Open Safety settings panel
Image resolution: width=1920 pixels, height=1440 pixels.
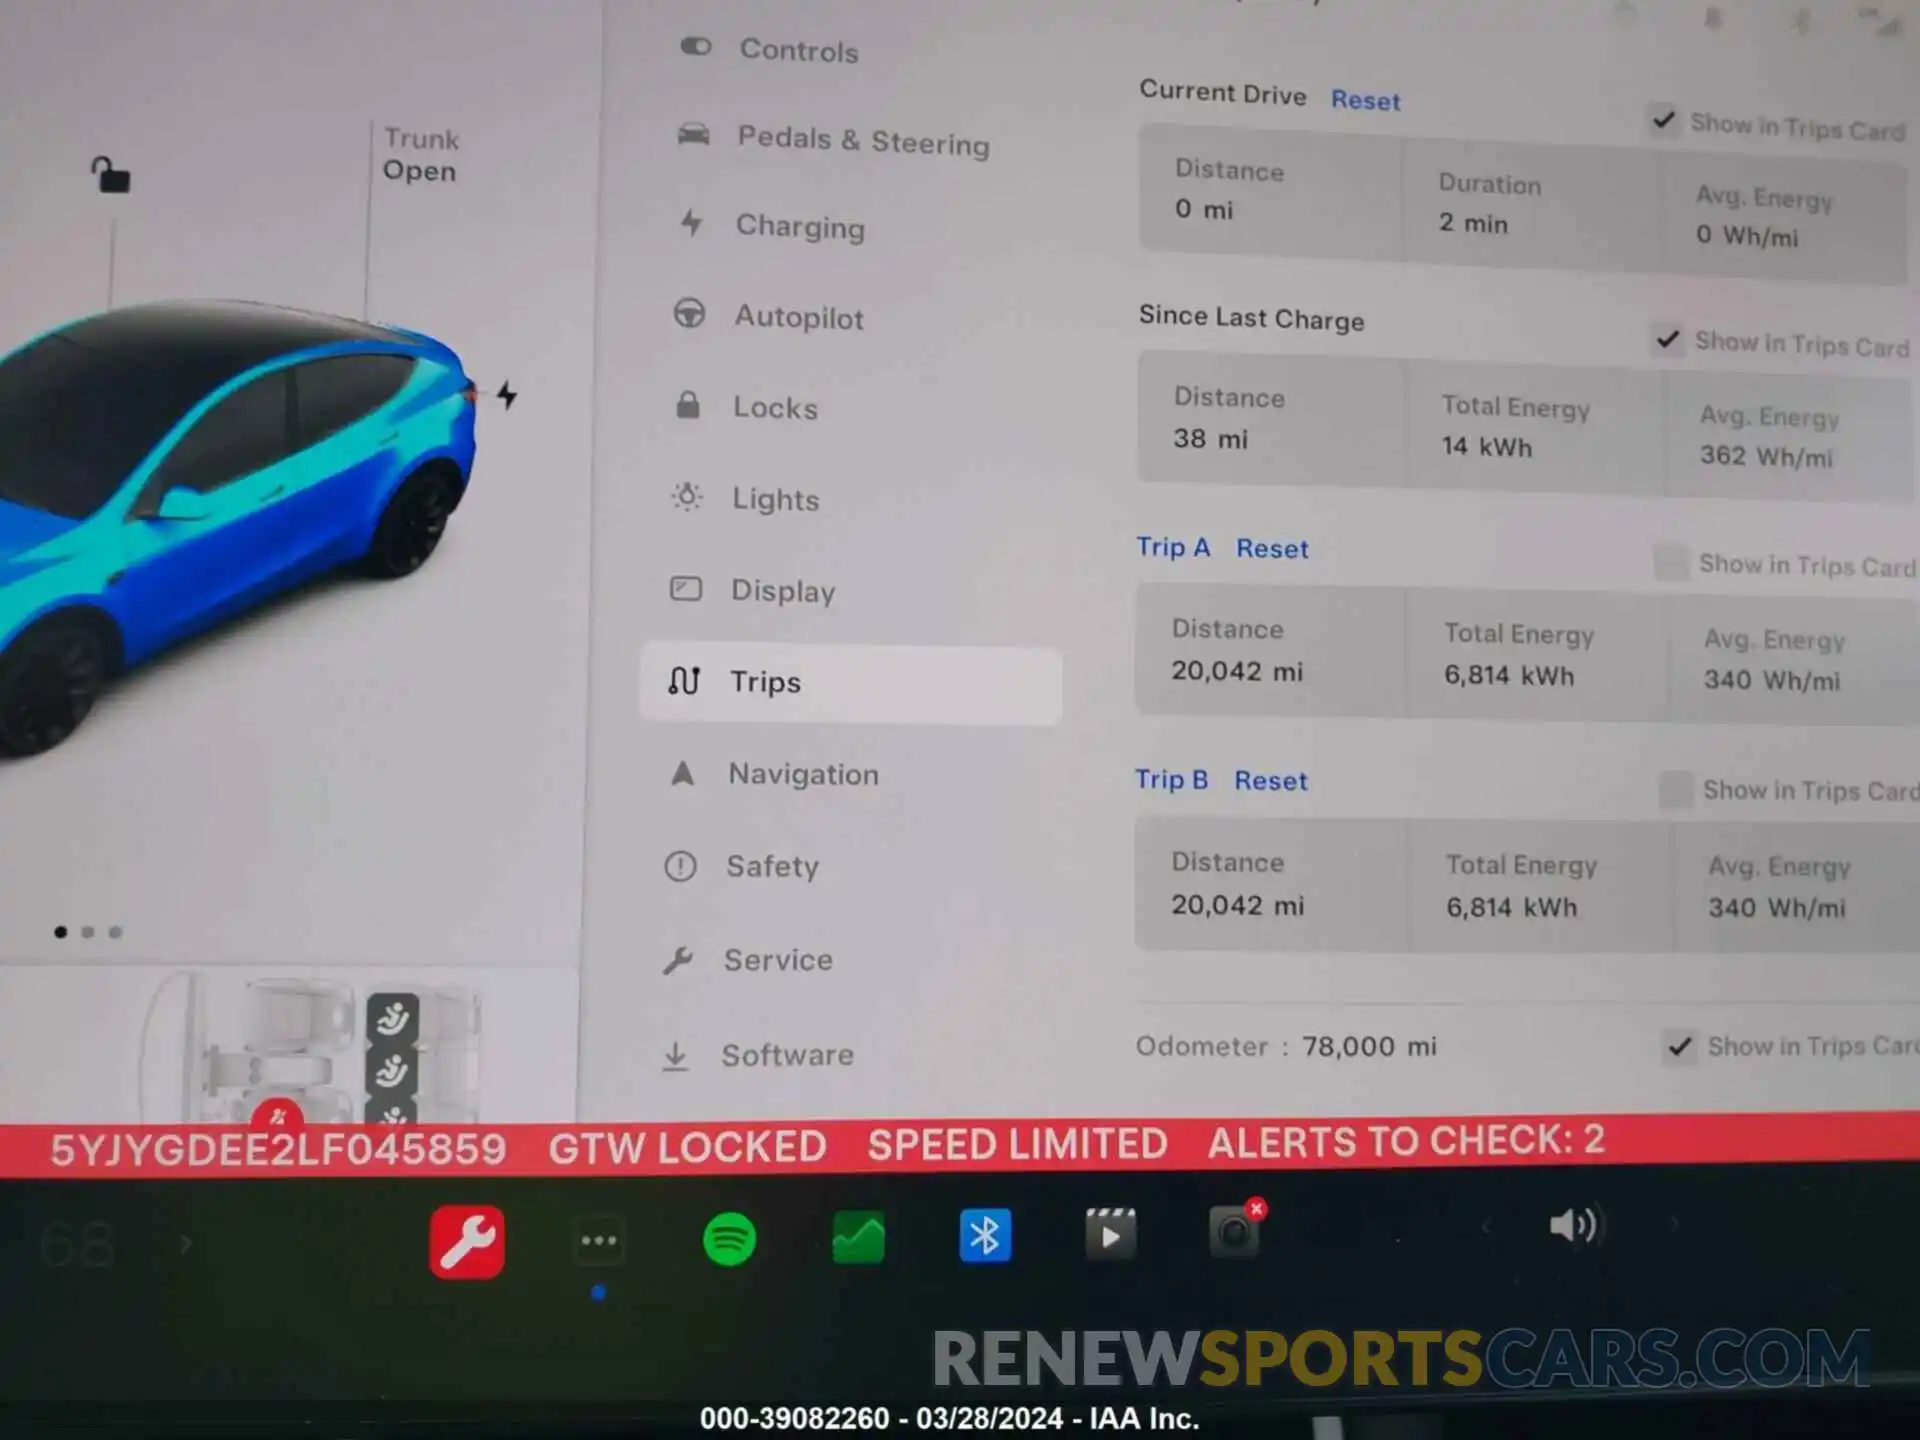pos(768,865)
